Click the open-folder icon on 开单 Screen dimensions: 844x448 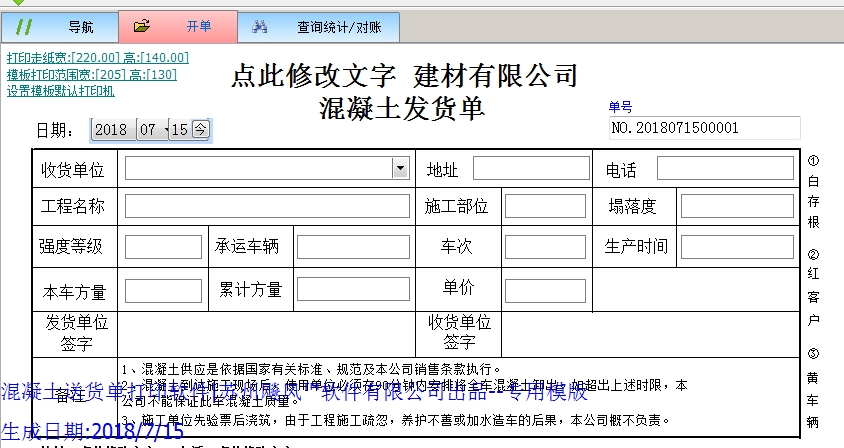point(142,26)
